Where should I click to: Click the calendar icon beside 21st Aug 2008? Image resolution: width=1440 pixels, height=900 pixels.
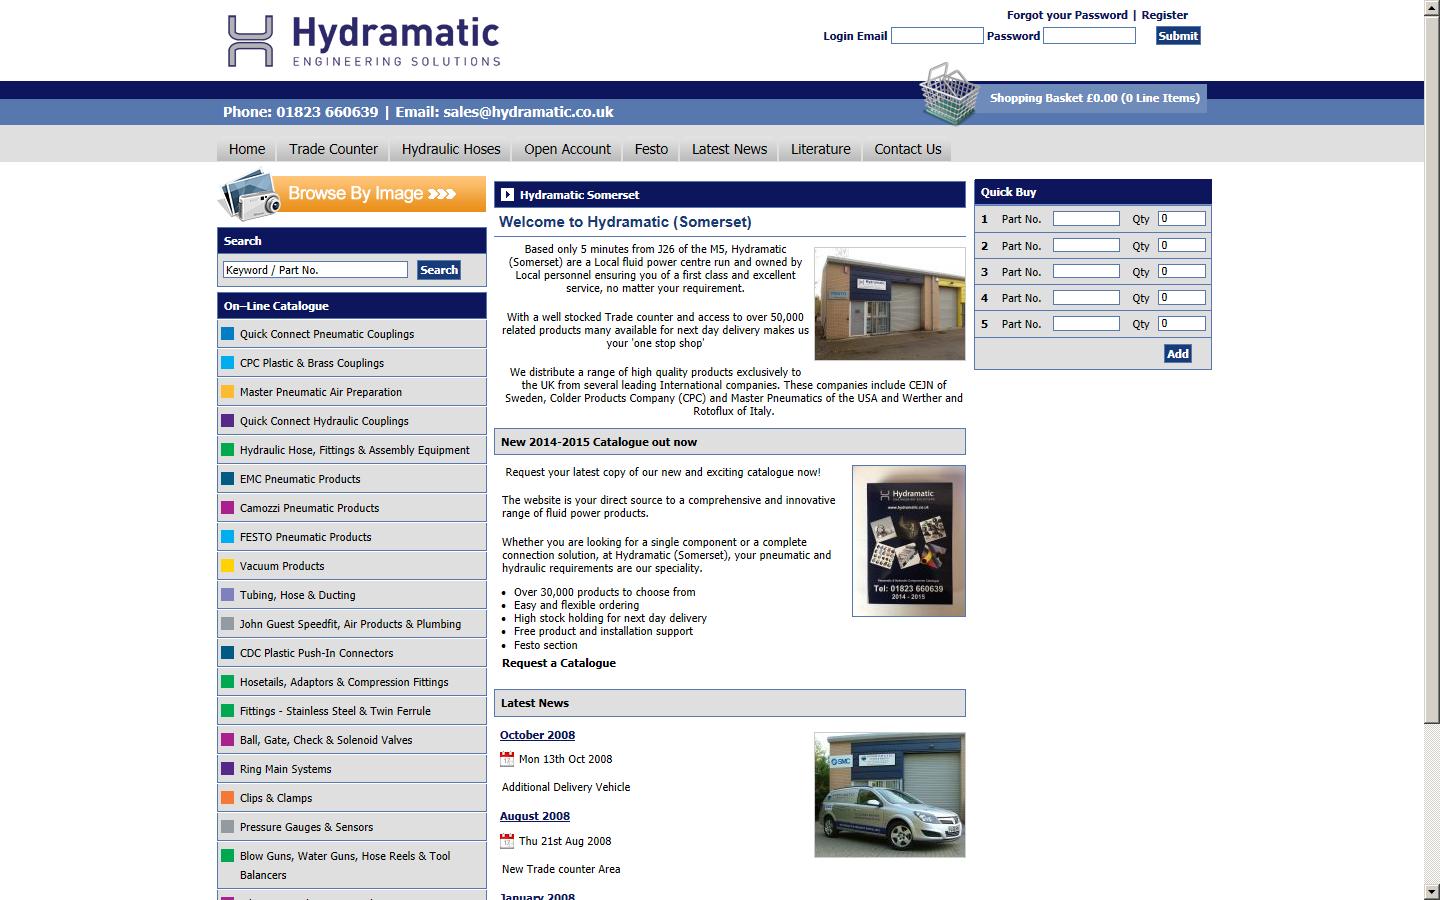click(x=508, y=841)
